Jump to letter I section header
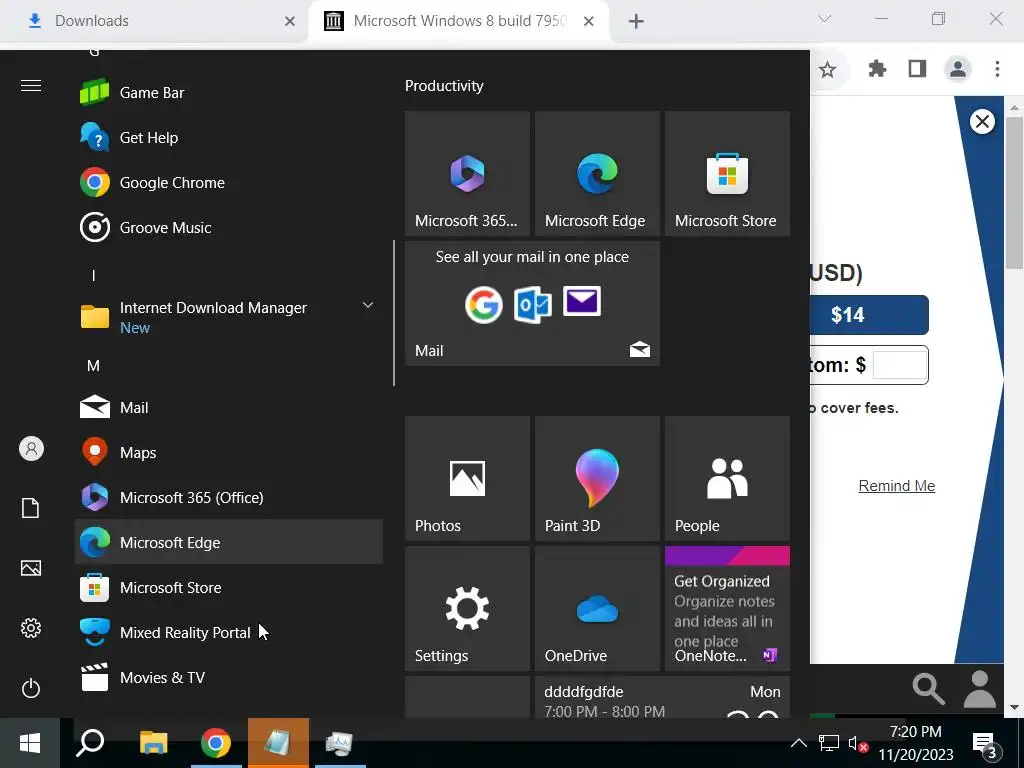1024x768 pixels. coord(93,276)
